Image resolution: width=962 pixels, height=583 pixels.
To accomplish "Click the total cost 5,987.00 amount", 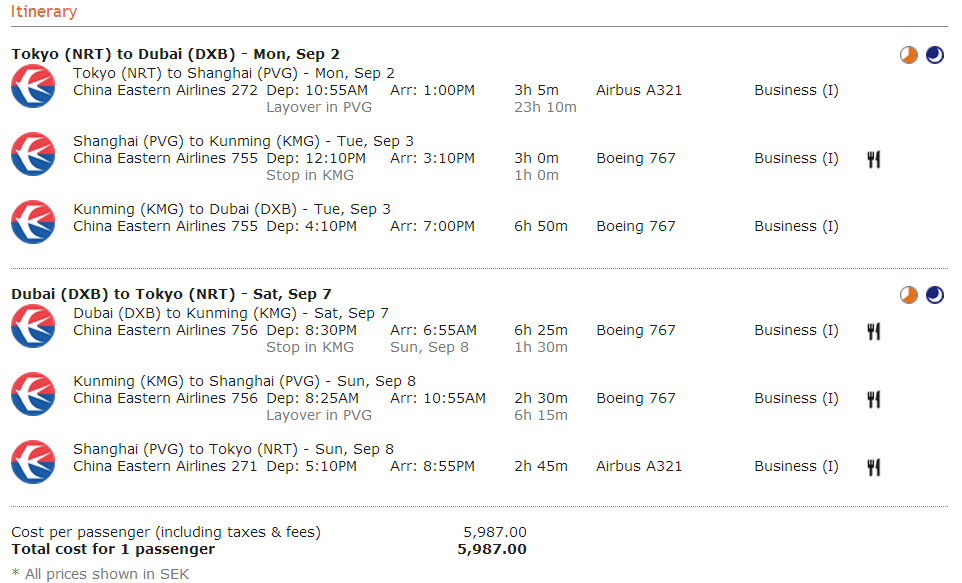I will pos(492,549).
